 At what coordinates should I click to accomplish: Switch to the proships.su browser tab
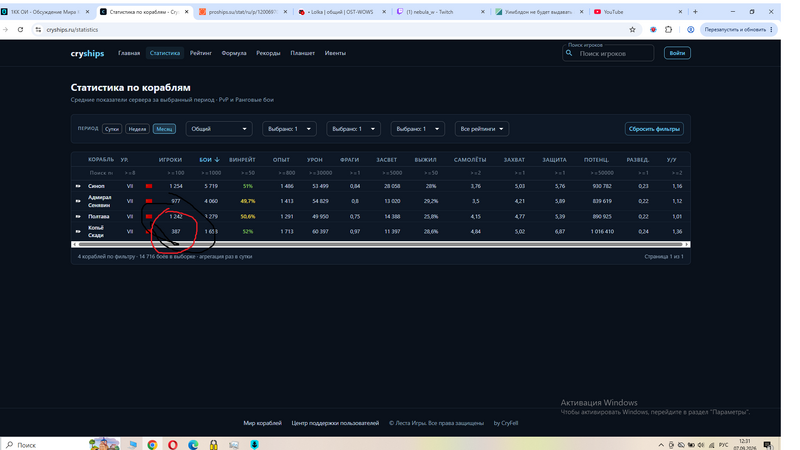(243, 12)
